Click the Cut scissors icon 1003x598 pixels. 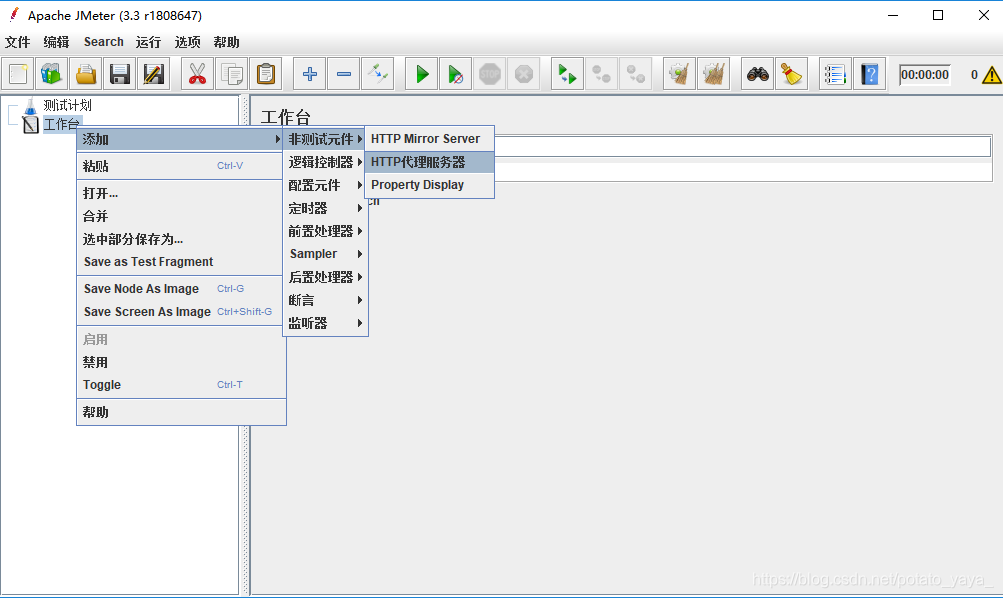(x=197, y=74)
